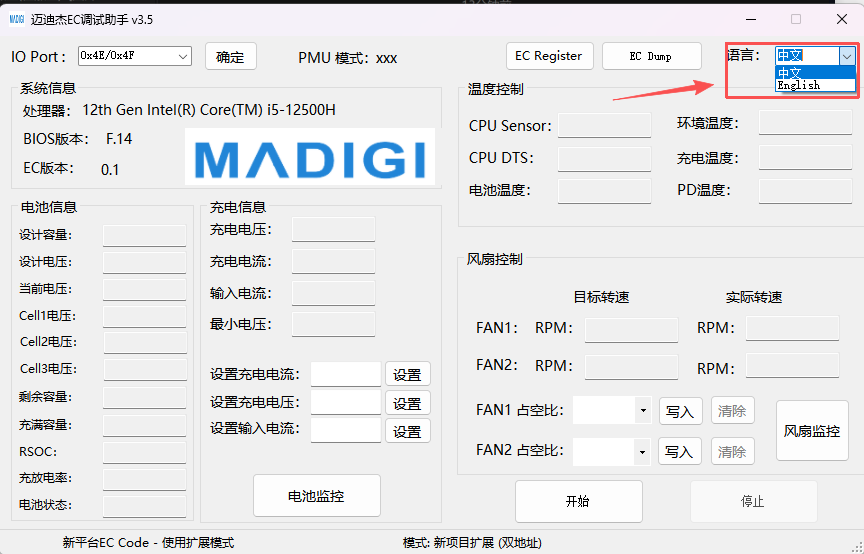The width and height of the screenshot is (864, 554).
Task: Click FAN2 实际转速 RPM field
Action: (x=792, y=365)
